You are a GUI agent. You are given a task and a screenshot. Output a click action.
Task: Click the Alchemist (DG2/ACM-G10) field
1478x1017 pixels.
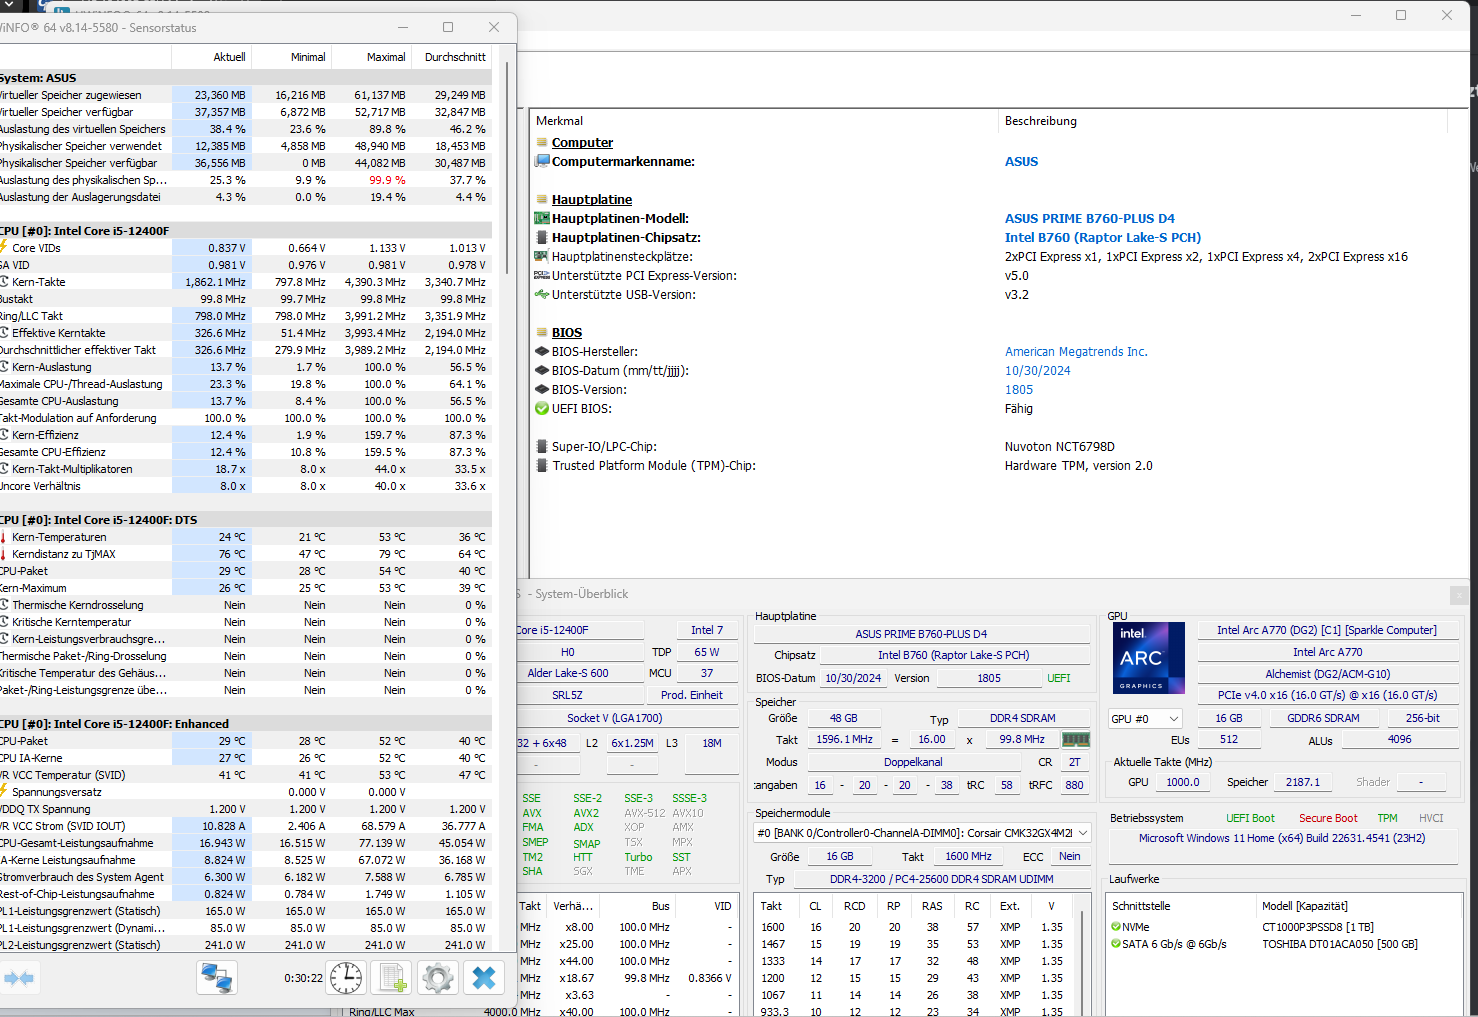pos(1327,674)
